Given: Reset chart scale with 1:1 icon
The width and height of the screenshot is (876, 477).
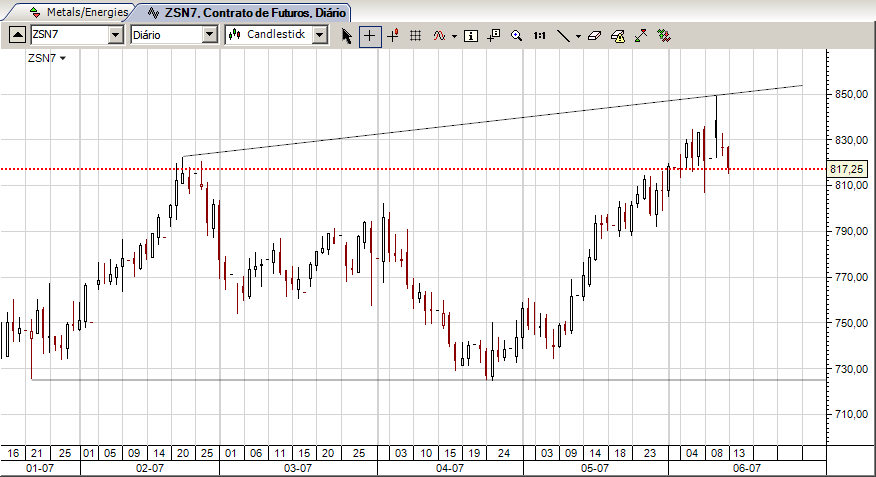Looking at the screenshot, I should tap(539, 36).
